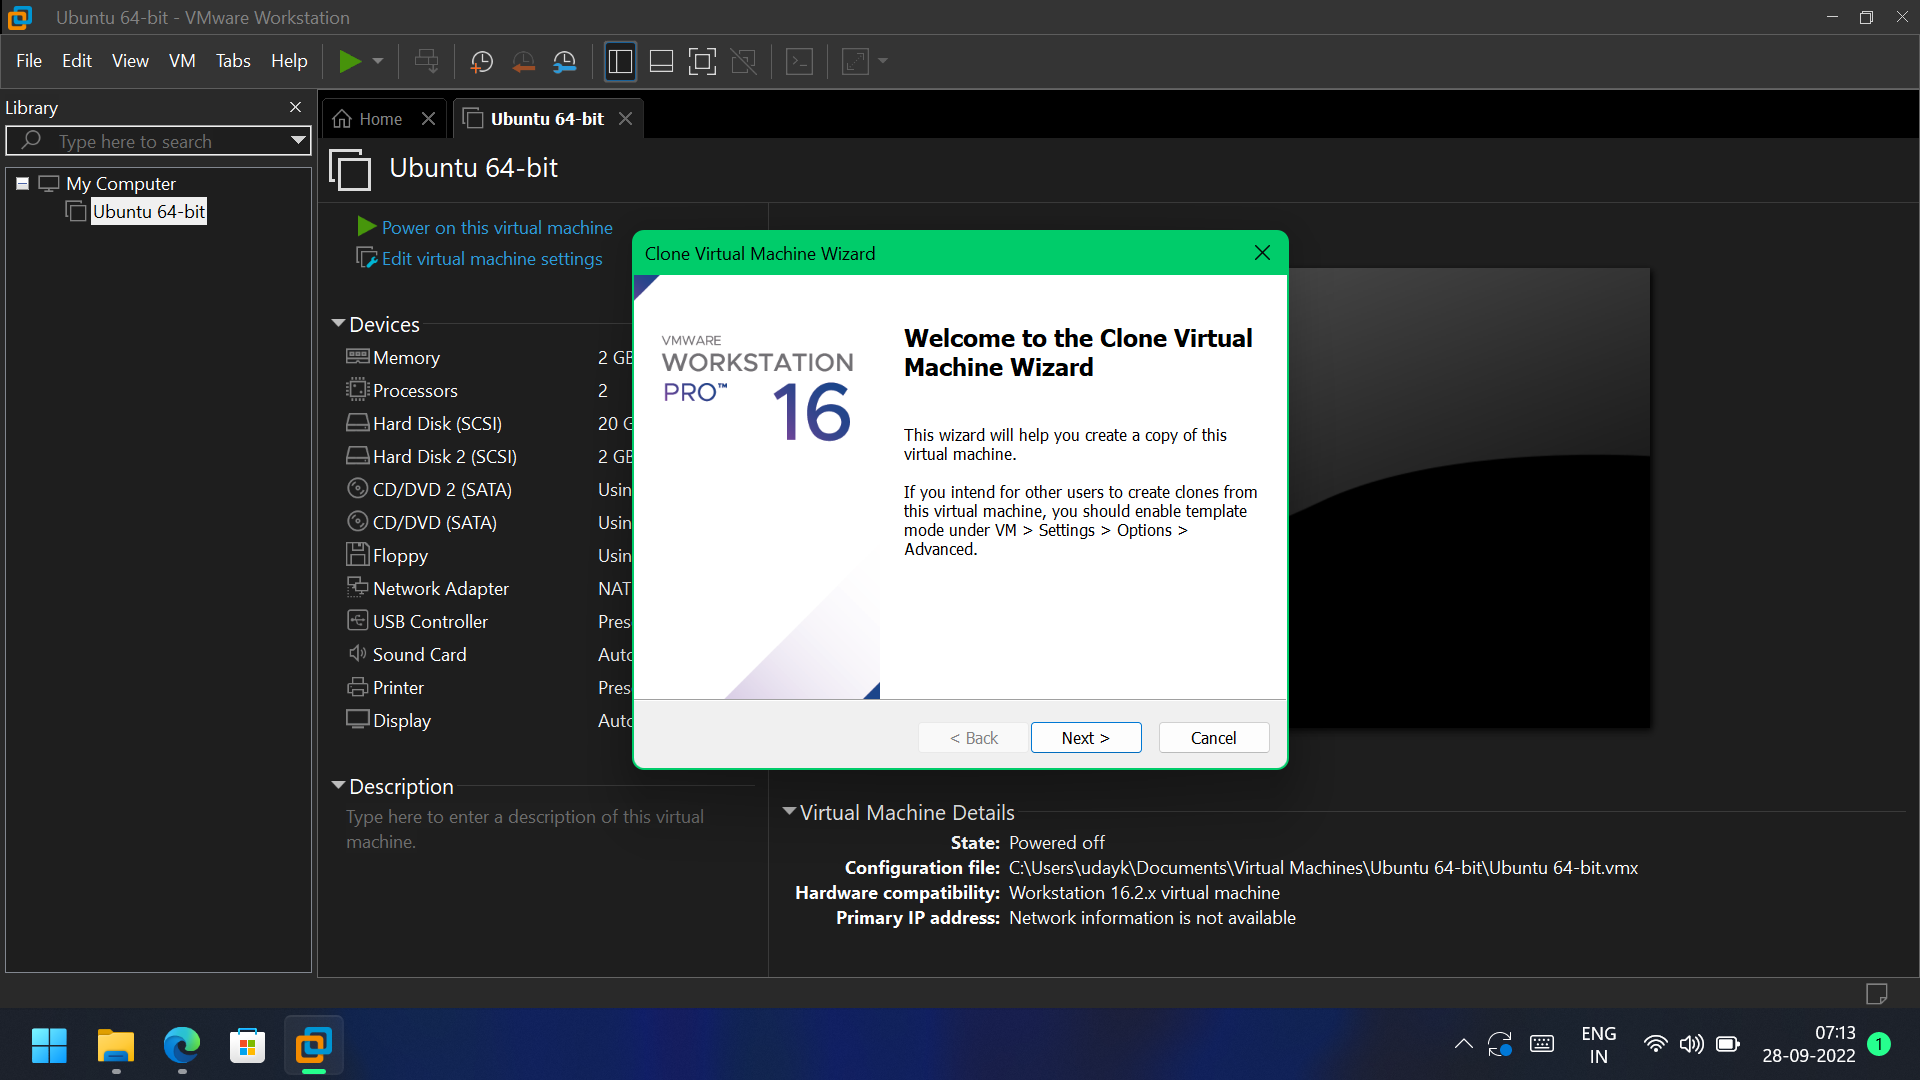The height and width of the screenshot is (1080, 1920).
Task: Take a snapshot of this virtual machine
Action: pos(481,62)
